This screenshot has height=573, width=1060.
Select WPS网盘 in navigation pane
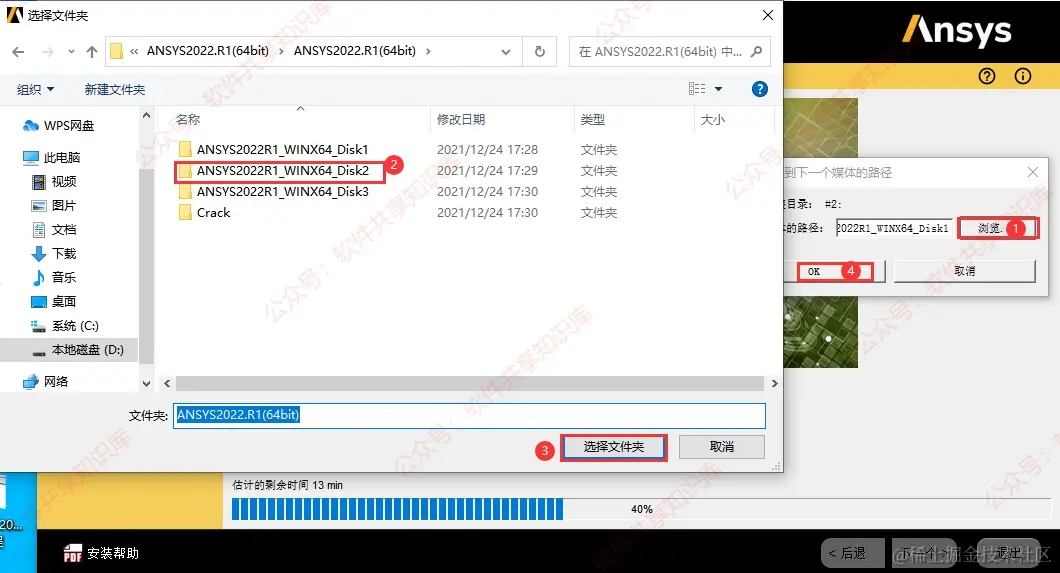(x=59, y=126)
